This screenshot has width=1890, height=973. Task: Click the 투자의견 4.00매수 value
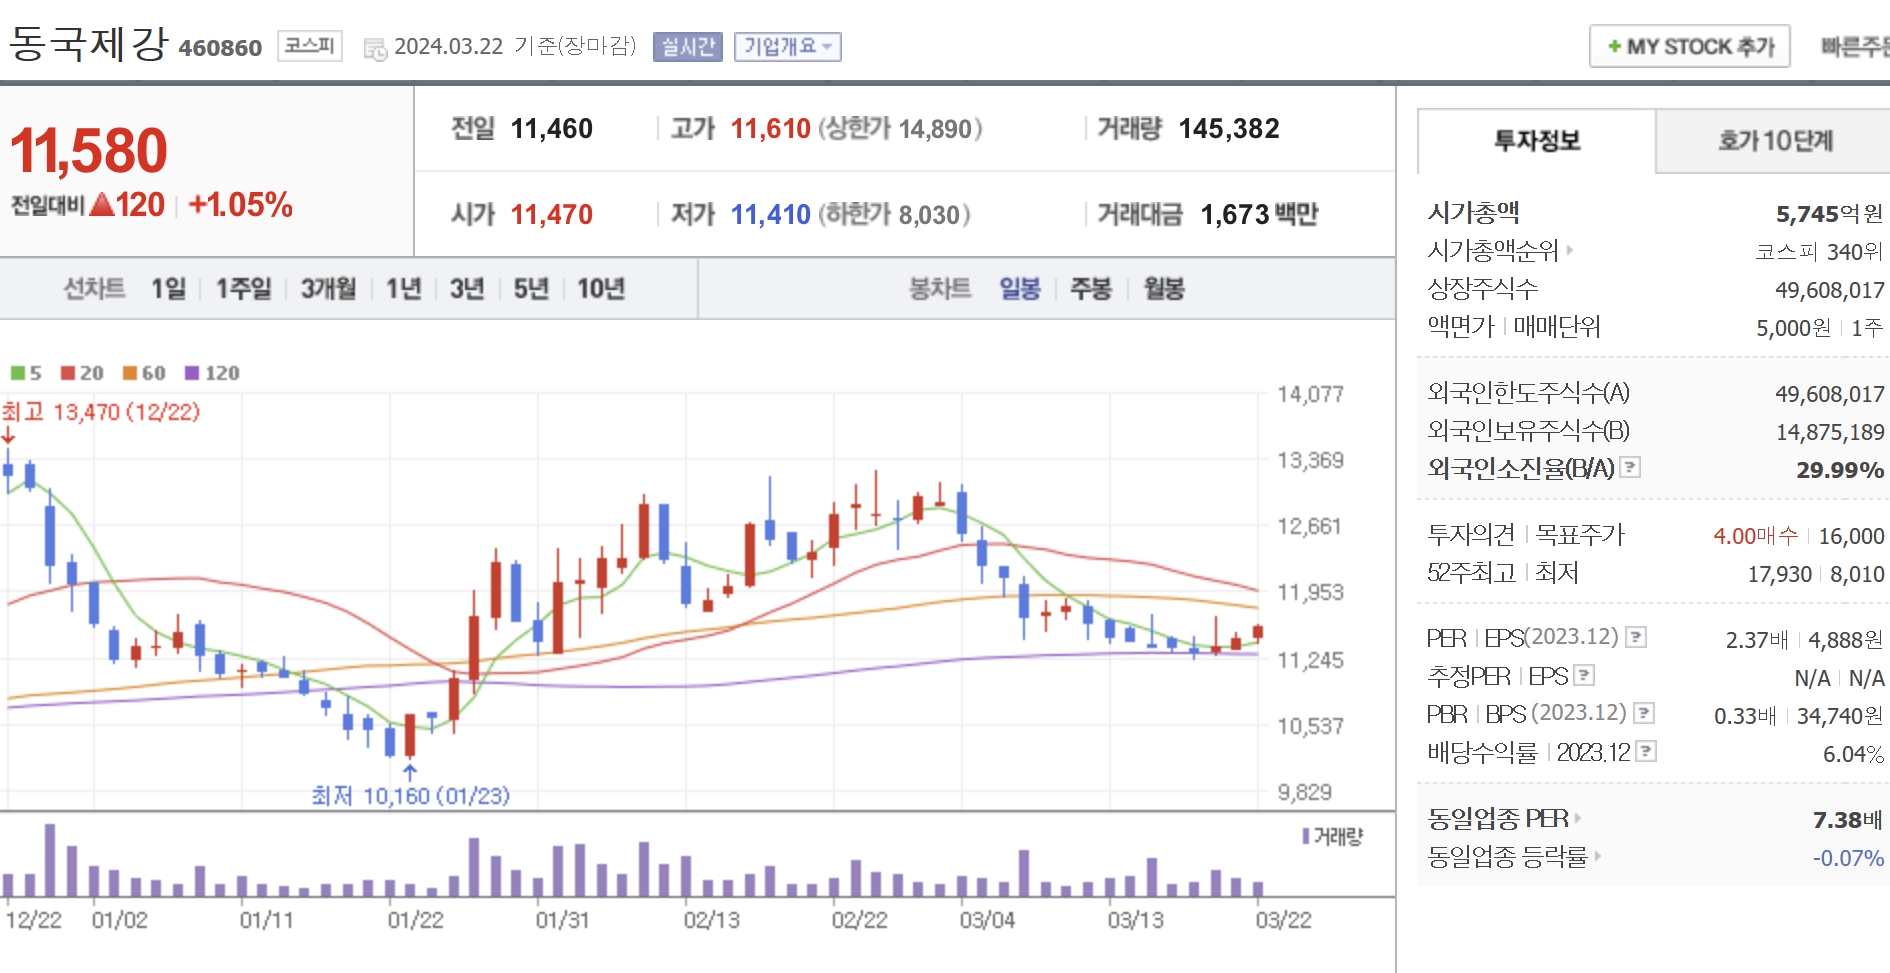click(x=1755, y=536)
